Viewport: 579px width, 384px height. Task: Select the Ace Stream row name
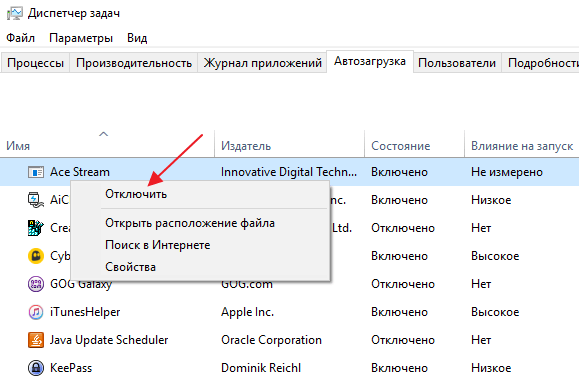tap(80, 172)
